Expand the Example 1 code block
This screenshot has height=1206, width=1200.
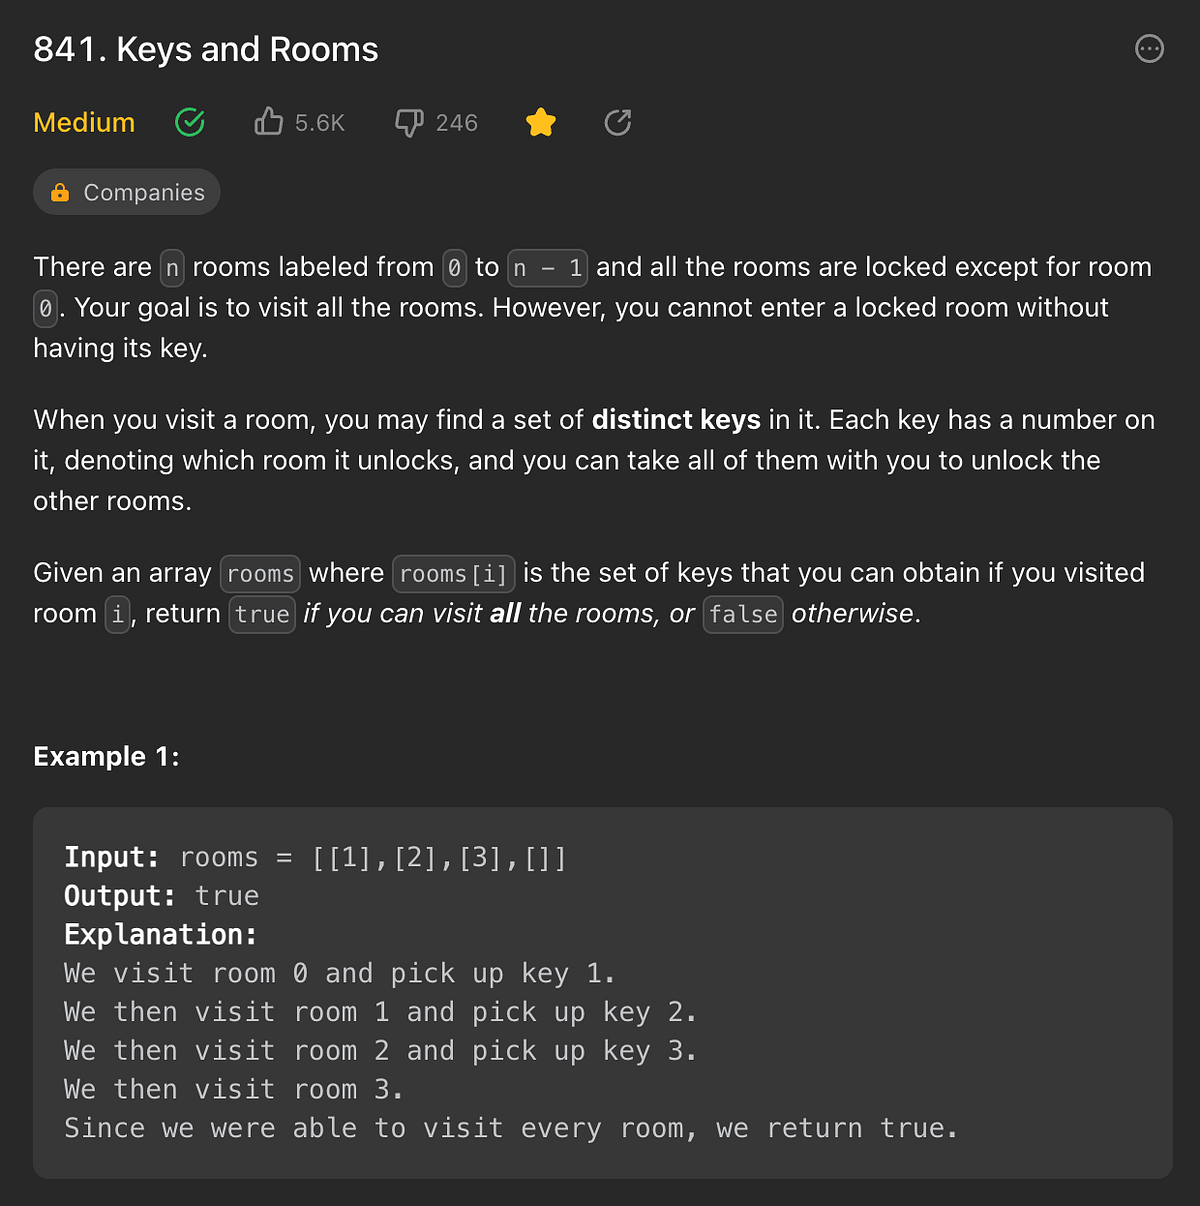pos(600,990)
